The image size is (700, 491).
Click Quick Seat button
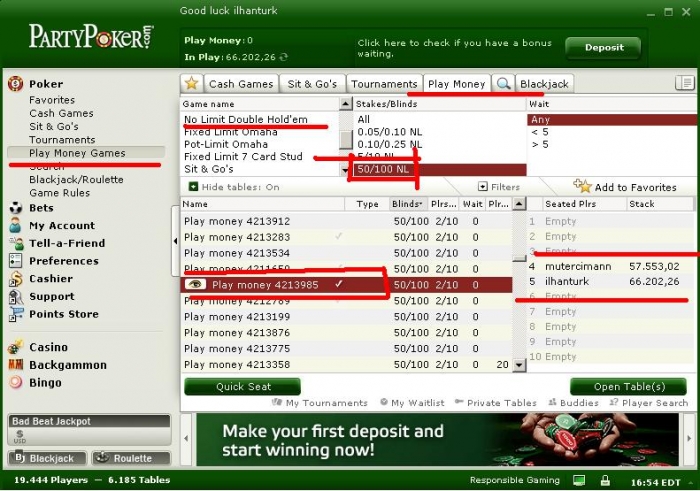242,387
